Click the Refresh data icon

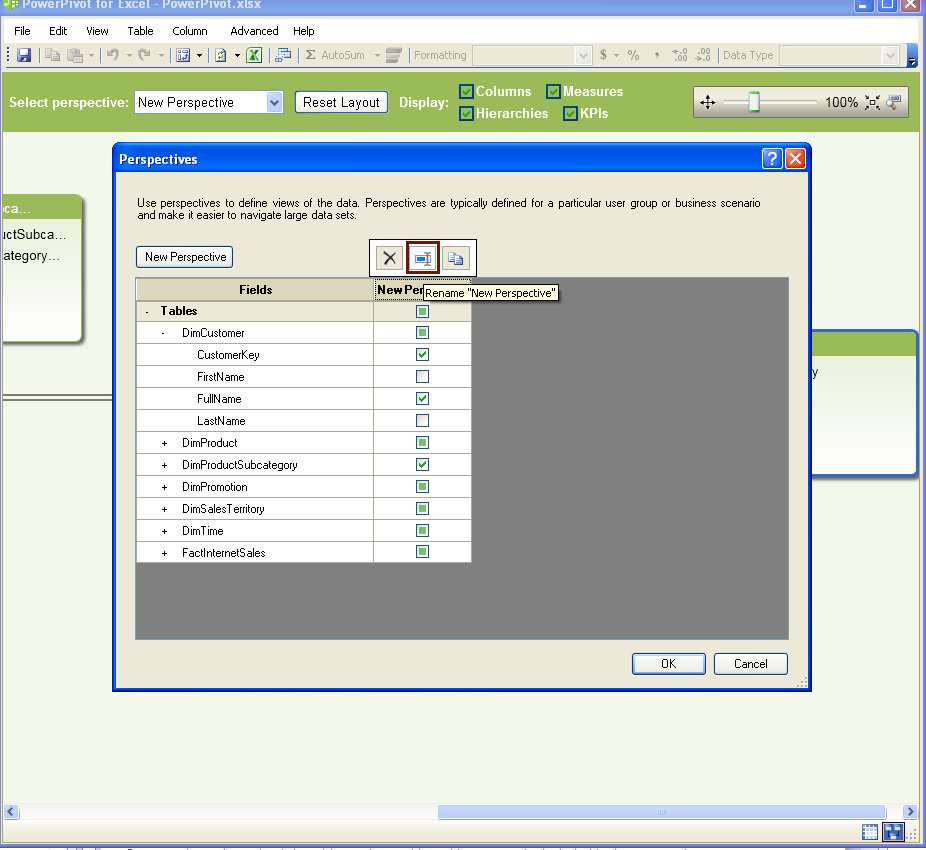(221, 55)
